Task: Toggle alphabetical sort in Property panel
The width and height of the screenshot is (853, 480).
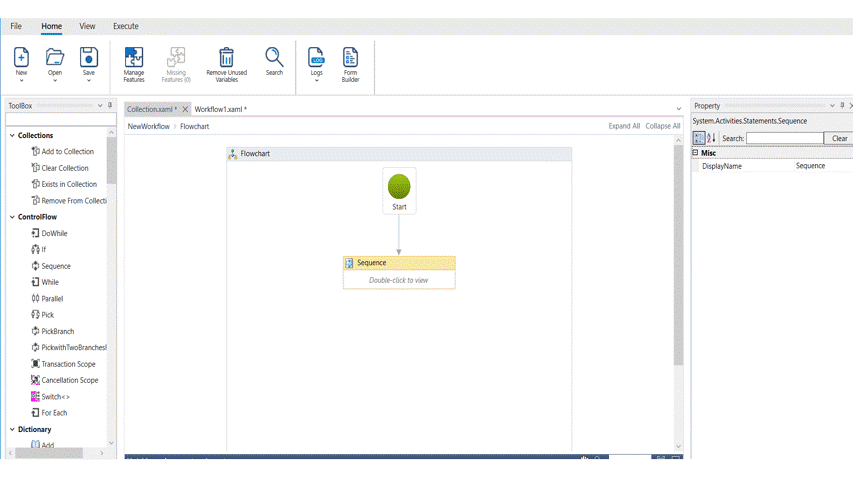Action: click(712, 138)
